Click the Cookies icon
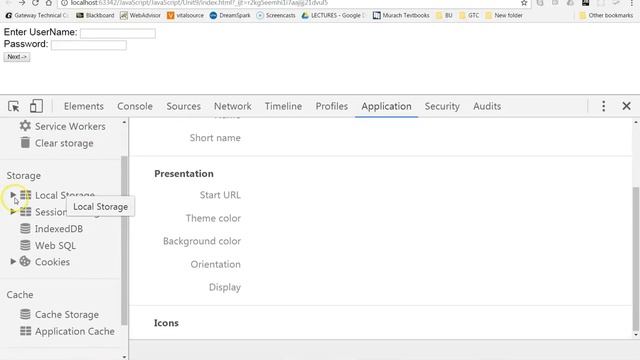640x360 pixels. (x=25, y=262)
